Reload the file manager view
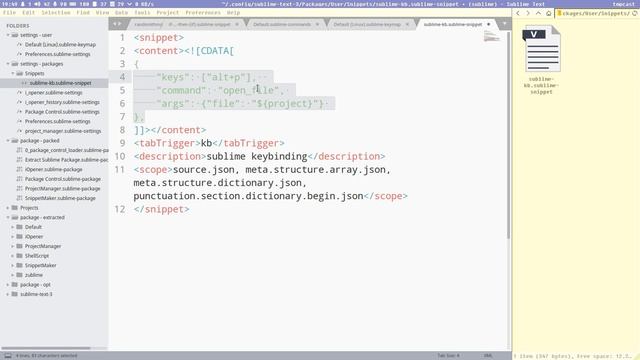Viewport: 640px width, 360px height. click(635, 13)
